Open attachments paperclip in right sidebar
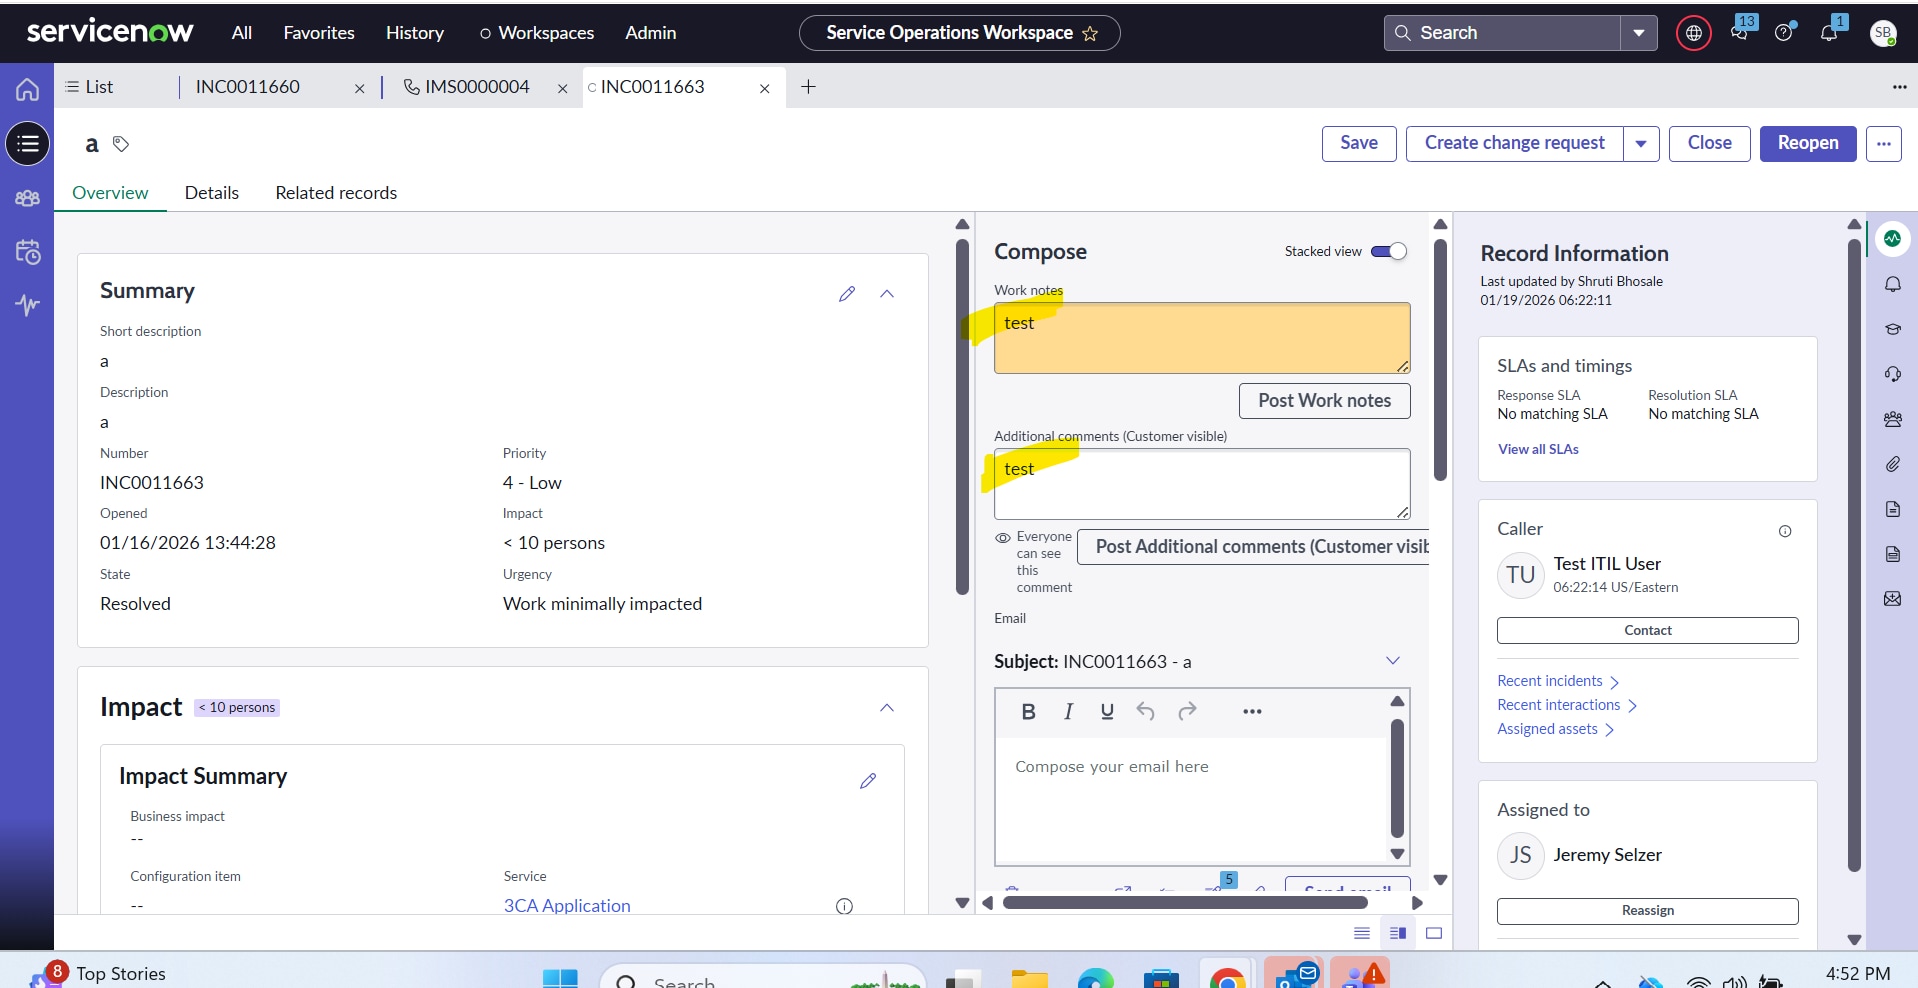The width and height of the screenshot is (1918, 988). click(1893, 464)
